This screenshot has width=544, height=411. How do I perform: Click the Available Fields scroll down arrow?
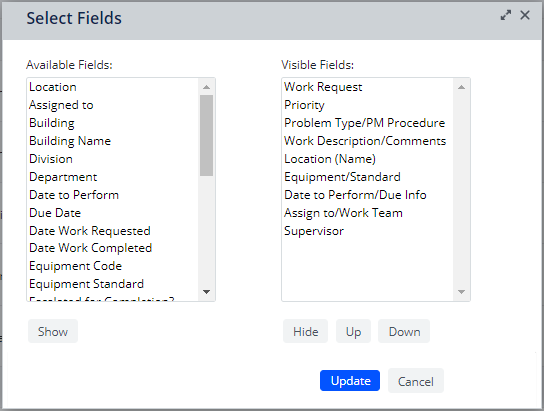206,292
